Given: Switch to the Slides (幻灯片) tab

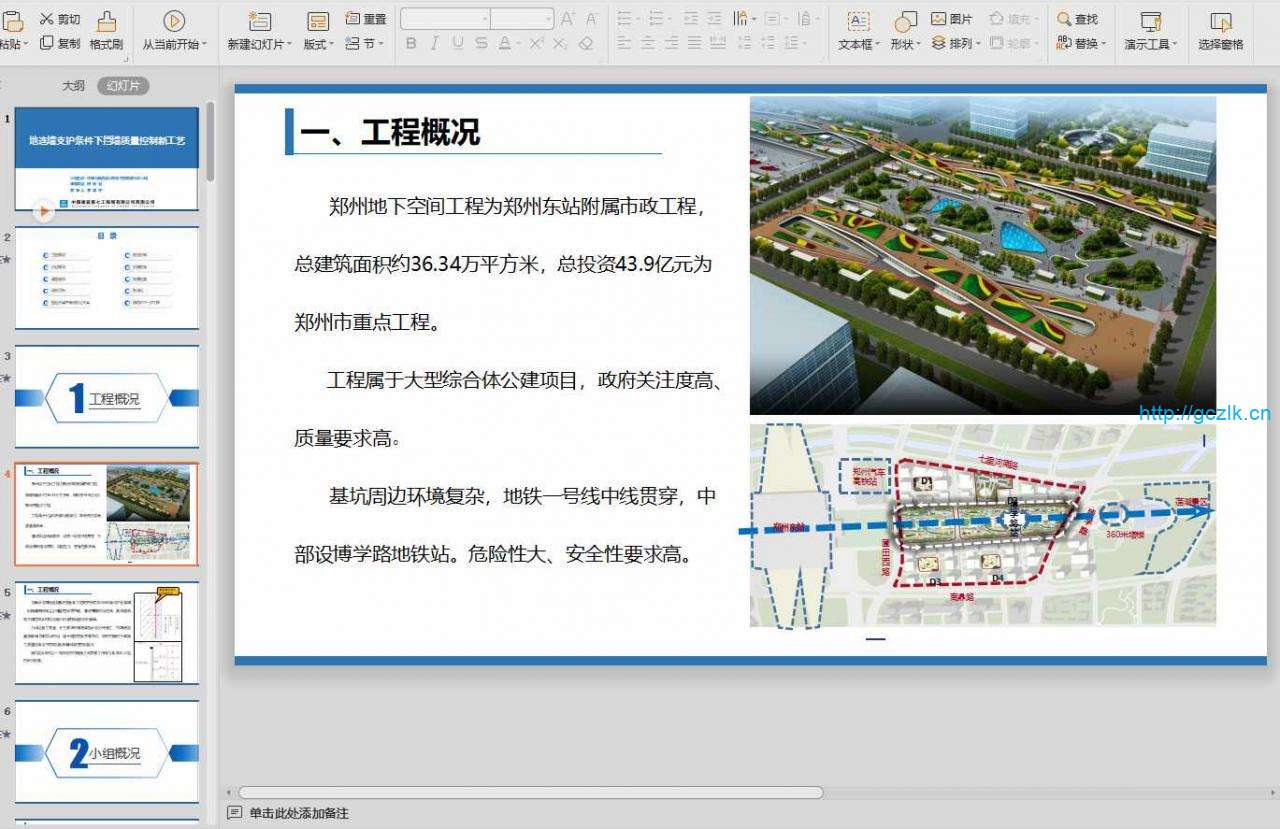Looking at the screenshot, I should (123, 86).
